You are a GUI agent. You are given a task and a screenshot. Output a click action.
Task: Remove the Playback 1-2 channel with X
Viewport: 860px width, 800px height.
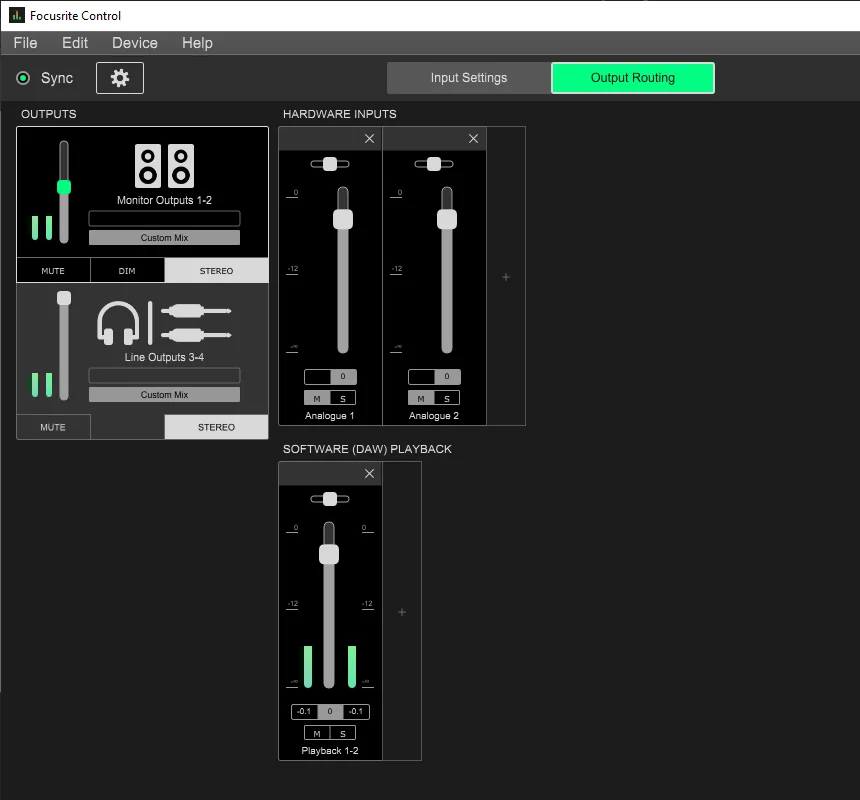click(370, 474)
